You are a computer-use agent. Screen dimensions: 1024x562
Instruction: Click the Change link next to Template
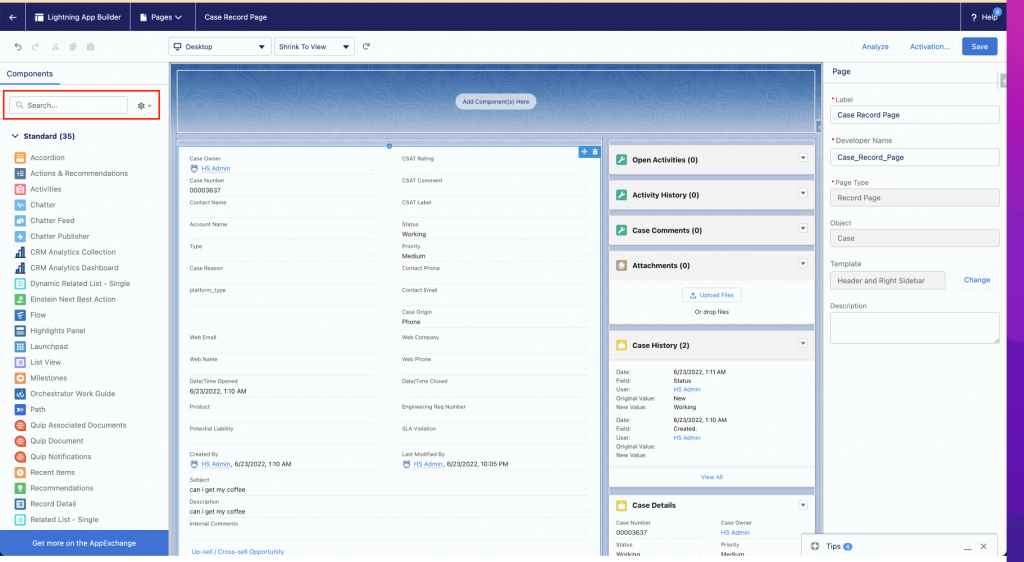976,280
